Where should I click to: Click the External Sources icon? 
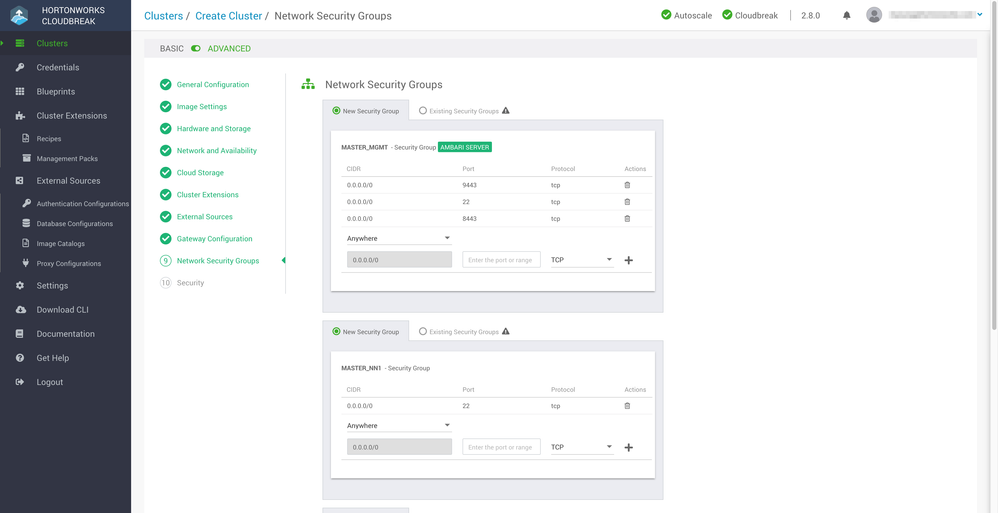click(x=20, y=181)
